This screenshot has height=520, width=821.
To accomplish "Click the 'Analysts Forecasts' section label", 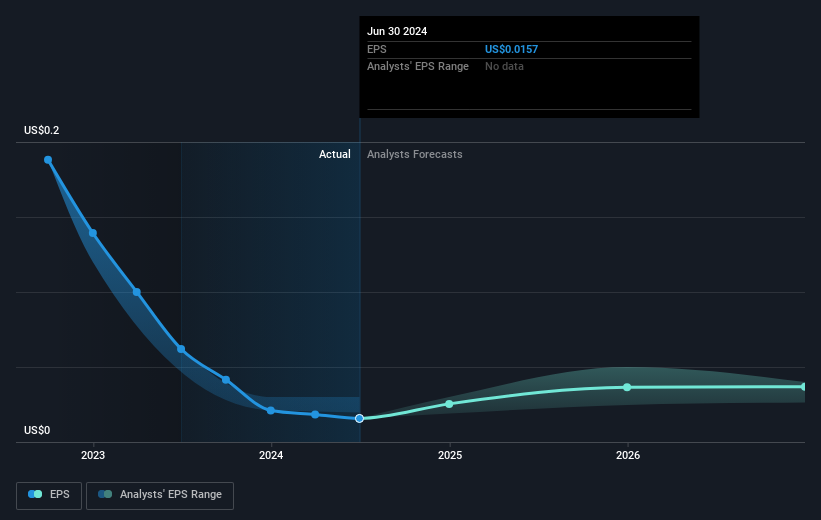I will coord(415,154).
